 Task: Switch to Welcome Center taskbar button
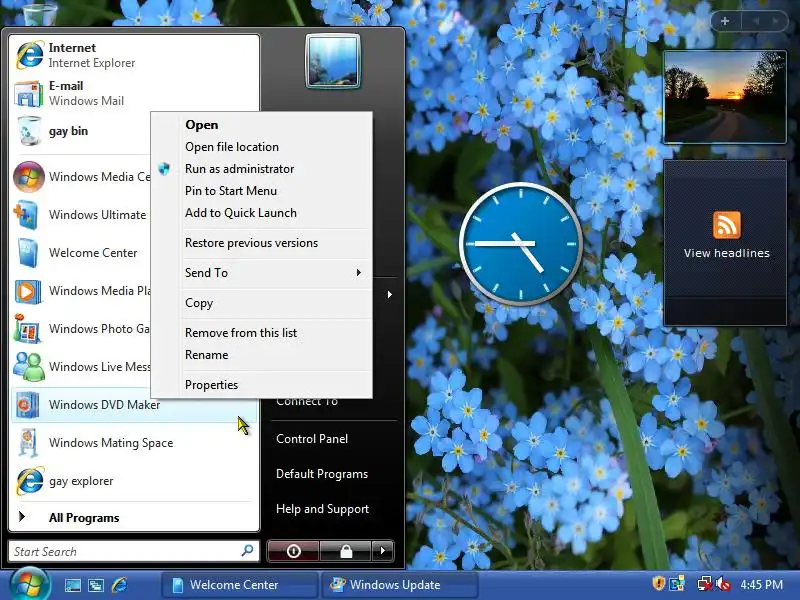[240, 585]
